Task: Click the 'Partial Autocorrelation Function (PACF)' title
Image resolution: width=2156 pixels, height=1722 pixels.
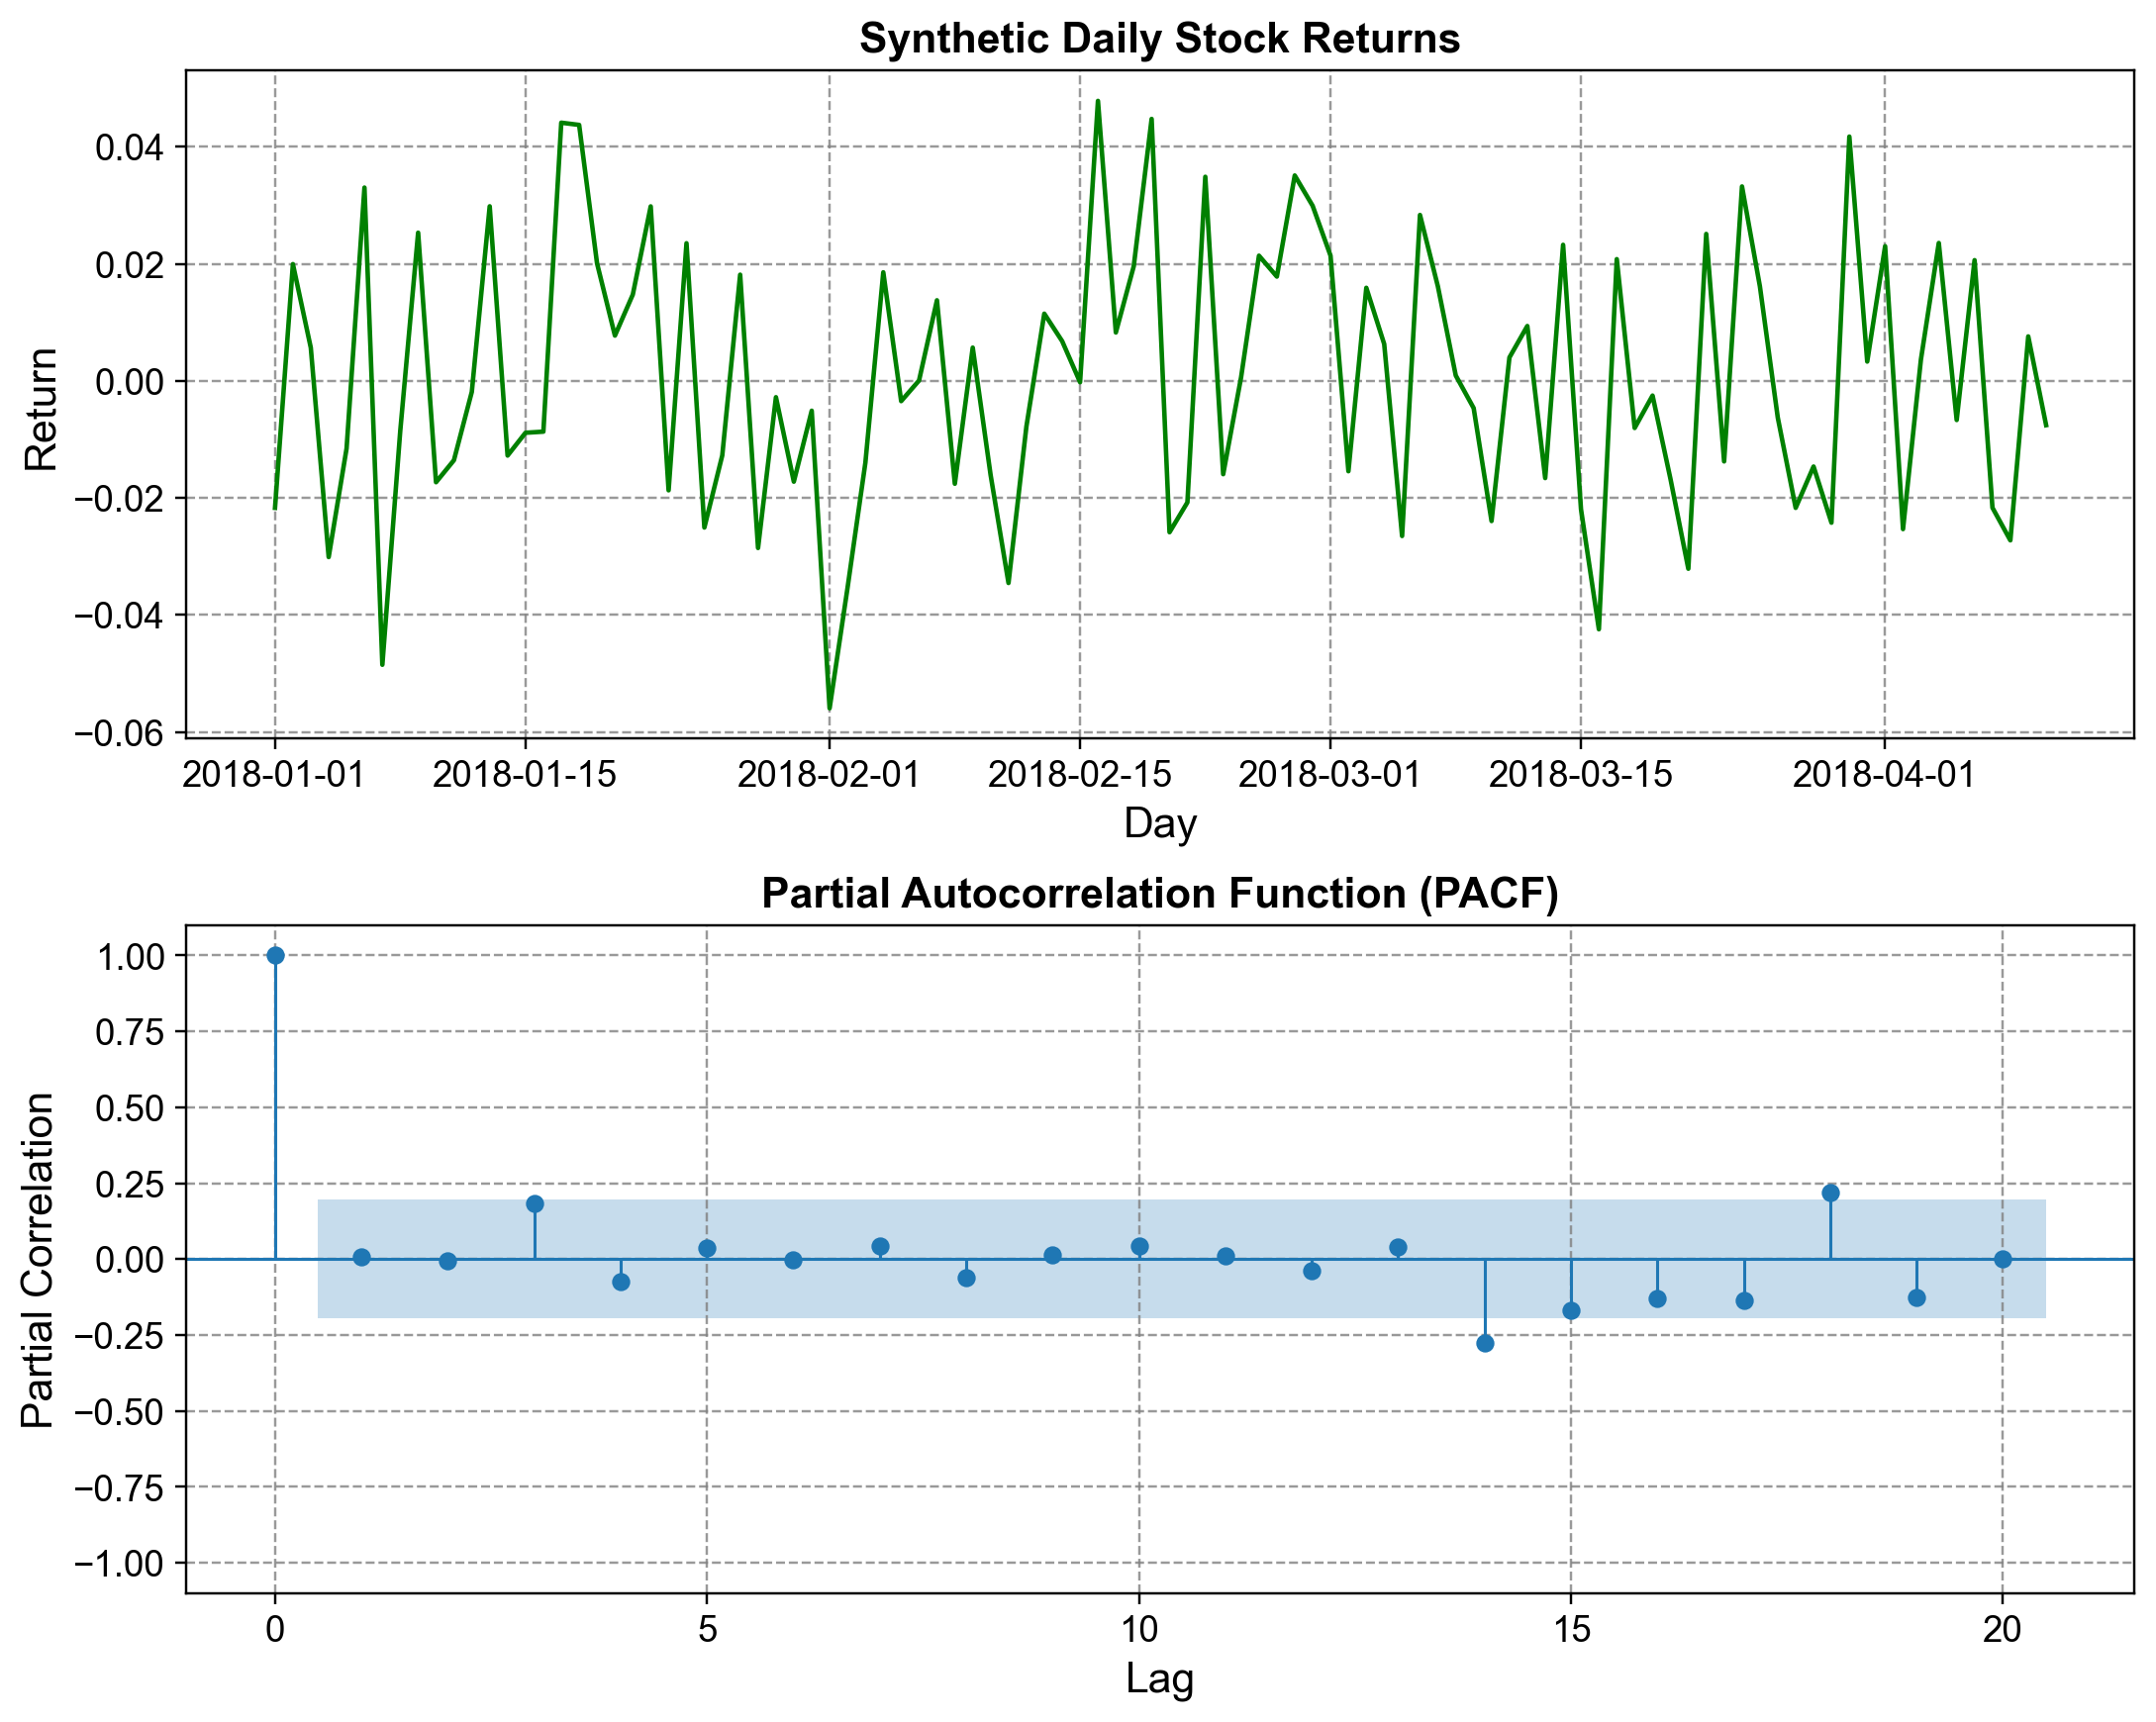Action: [1159, 893]
